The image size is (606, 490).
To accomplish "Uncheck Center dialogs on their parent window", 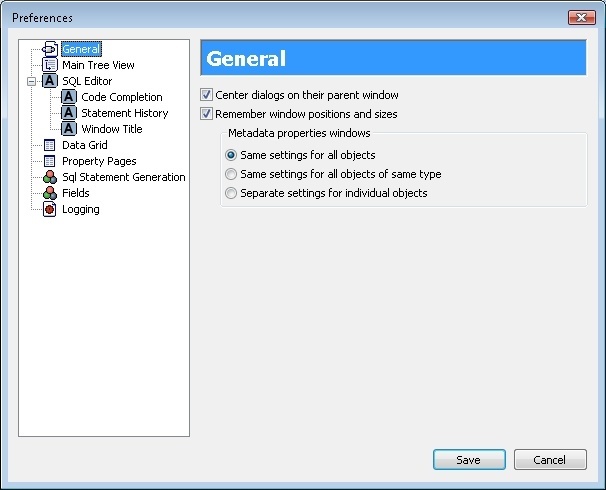I will [x=207, y=95].
